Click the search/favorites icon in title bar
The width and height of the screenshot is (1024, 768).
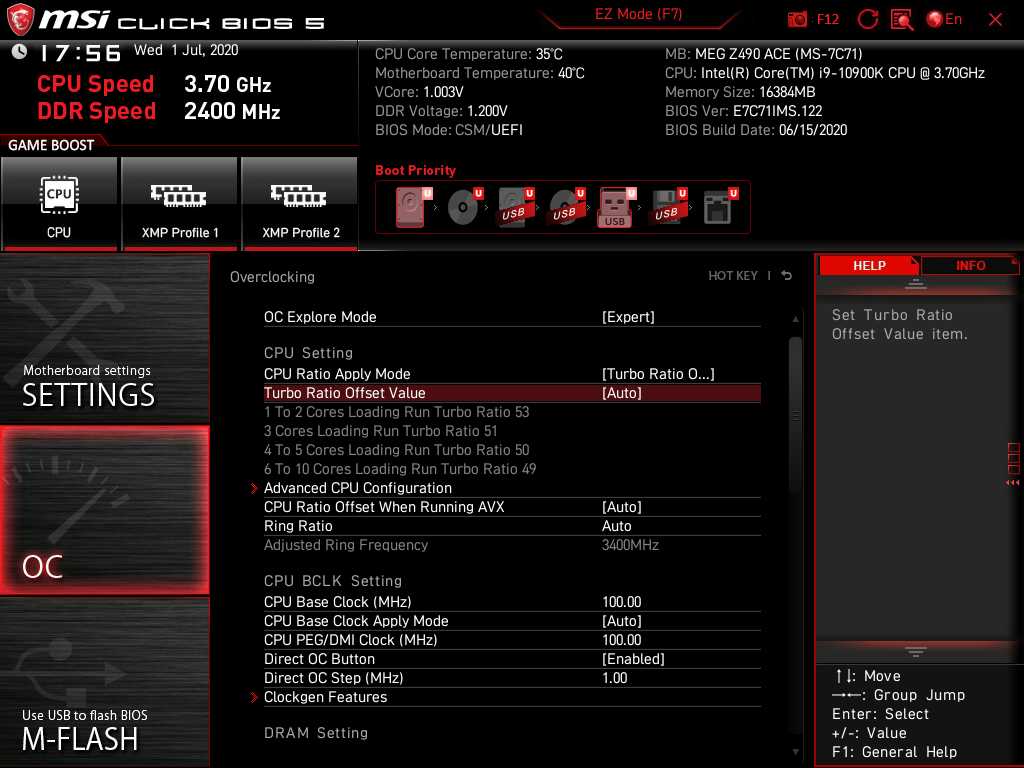(x=899, y=19)
